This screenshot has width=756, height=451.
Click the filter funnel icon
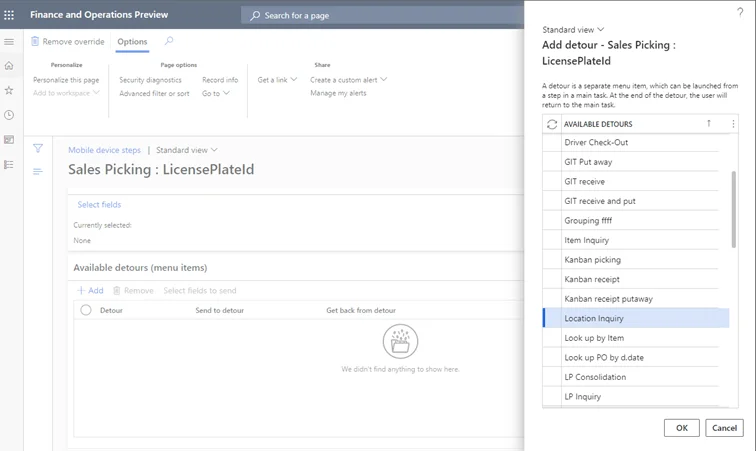pos(38,148)
